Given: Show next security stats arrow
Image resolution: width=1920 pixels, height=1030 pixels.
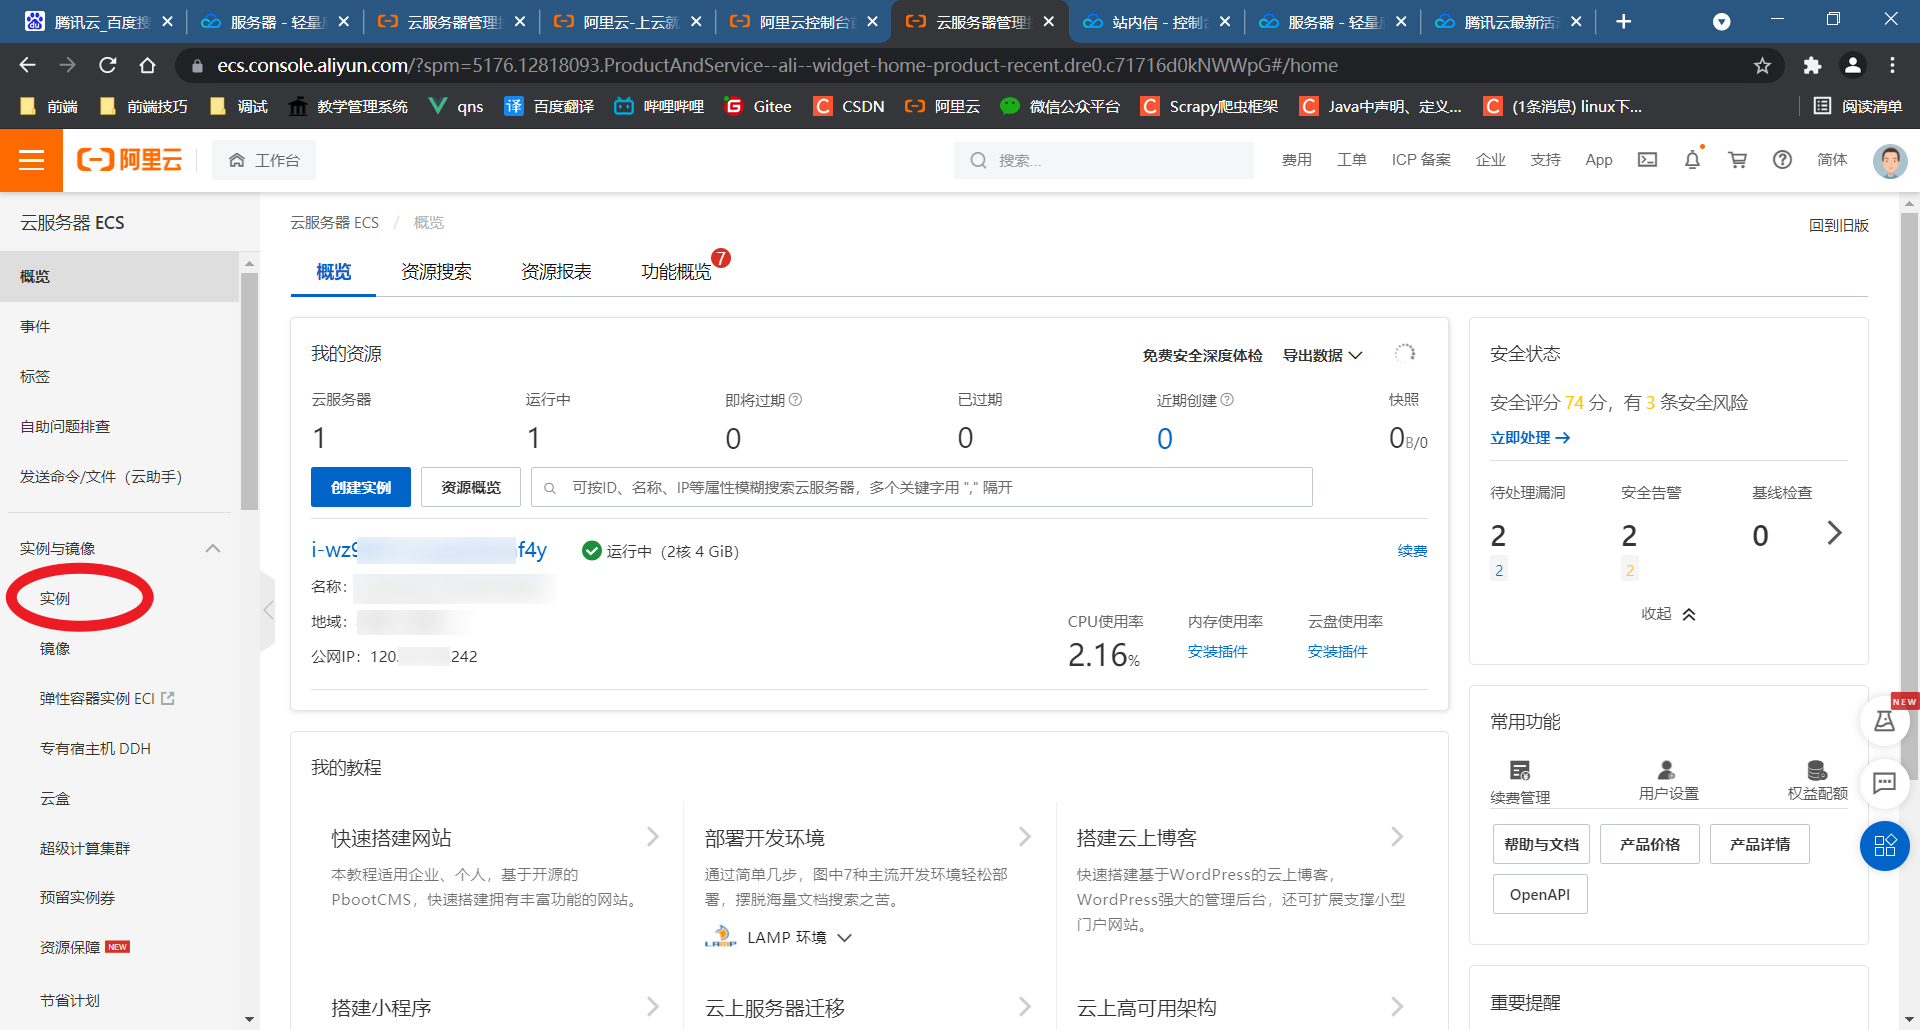Looking at the screenshot, I should pos(1833,533).
